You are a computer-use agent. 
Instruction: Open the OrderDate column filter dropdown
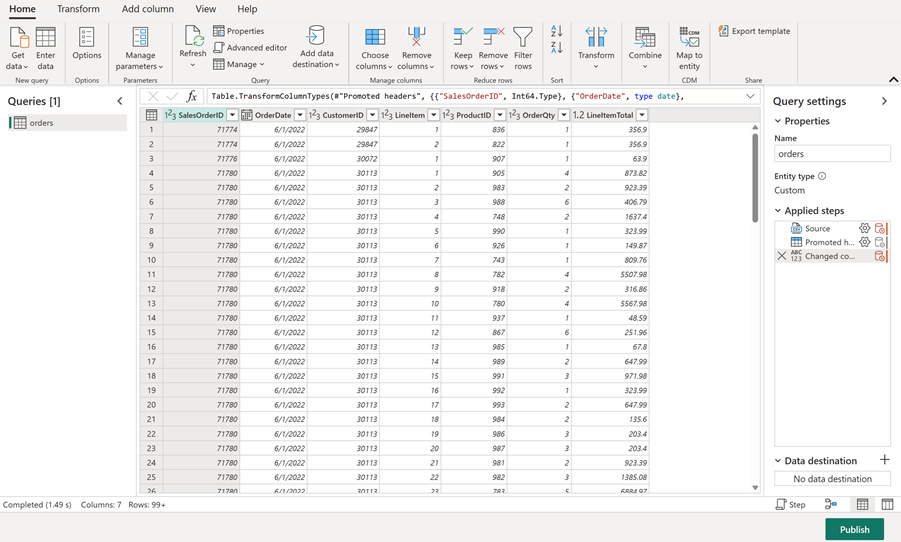point(300,115)
